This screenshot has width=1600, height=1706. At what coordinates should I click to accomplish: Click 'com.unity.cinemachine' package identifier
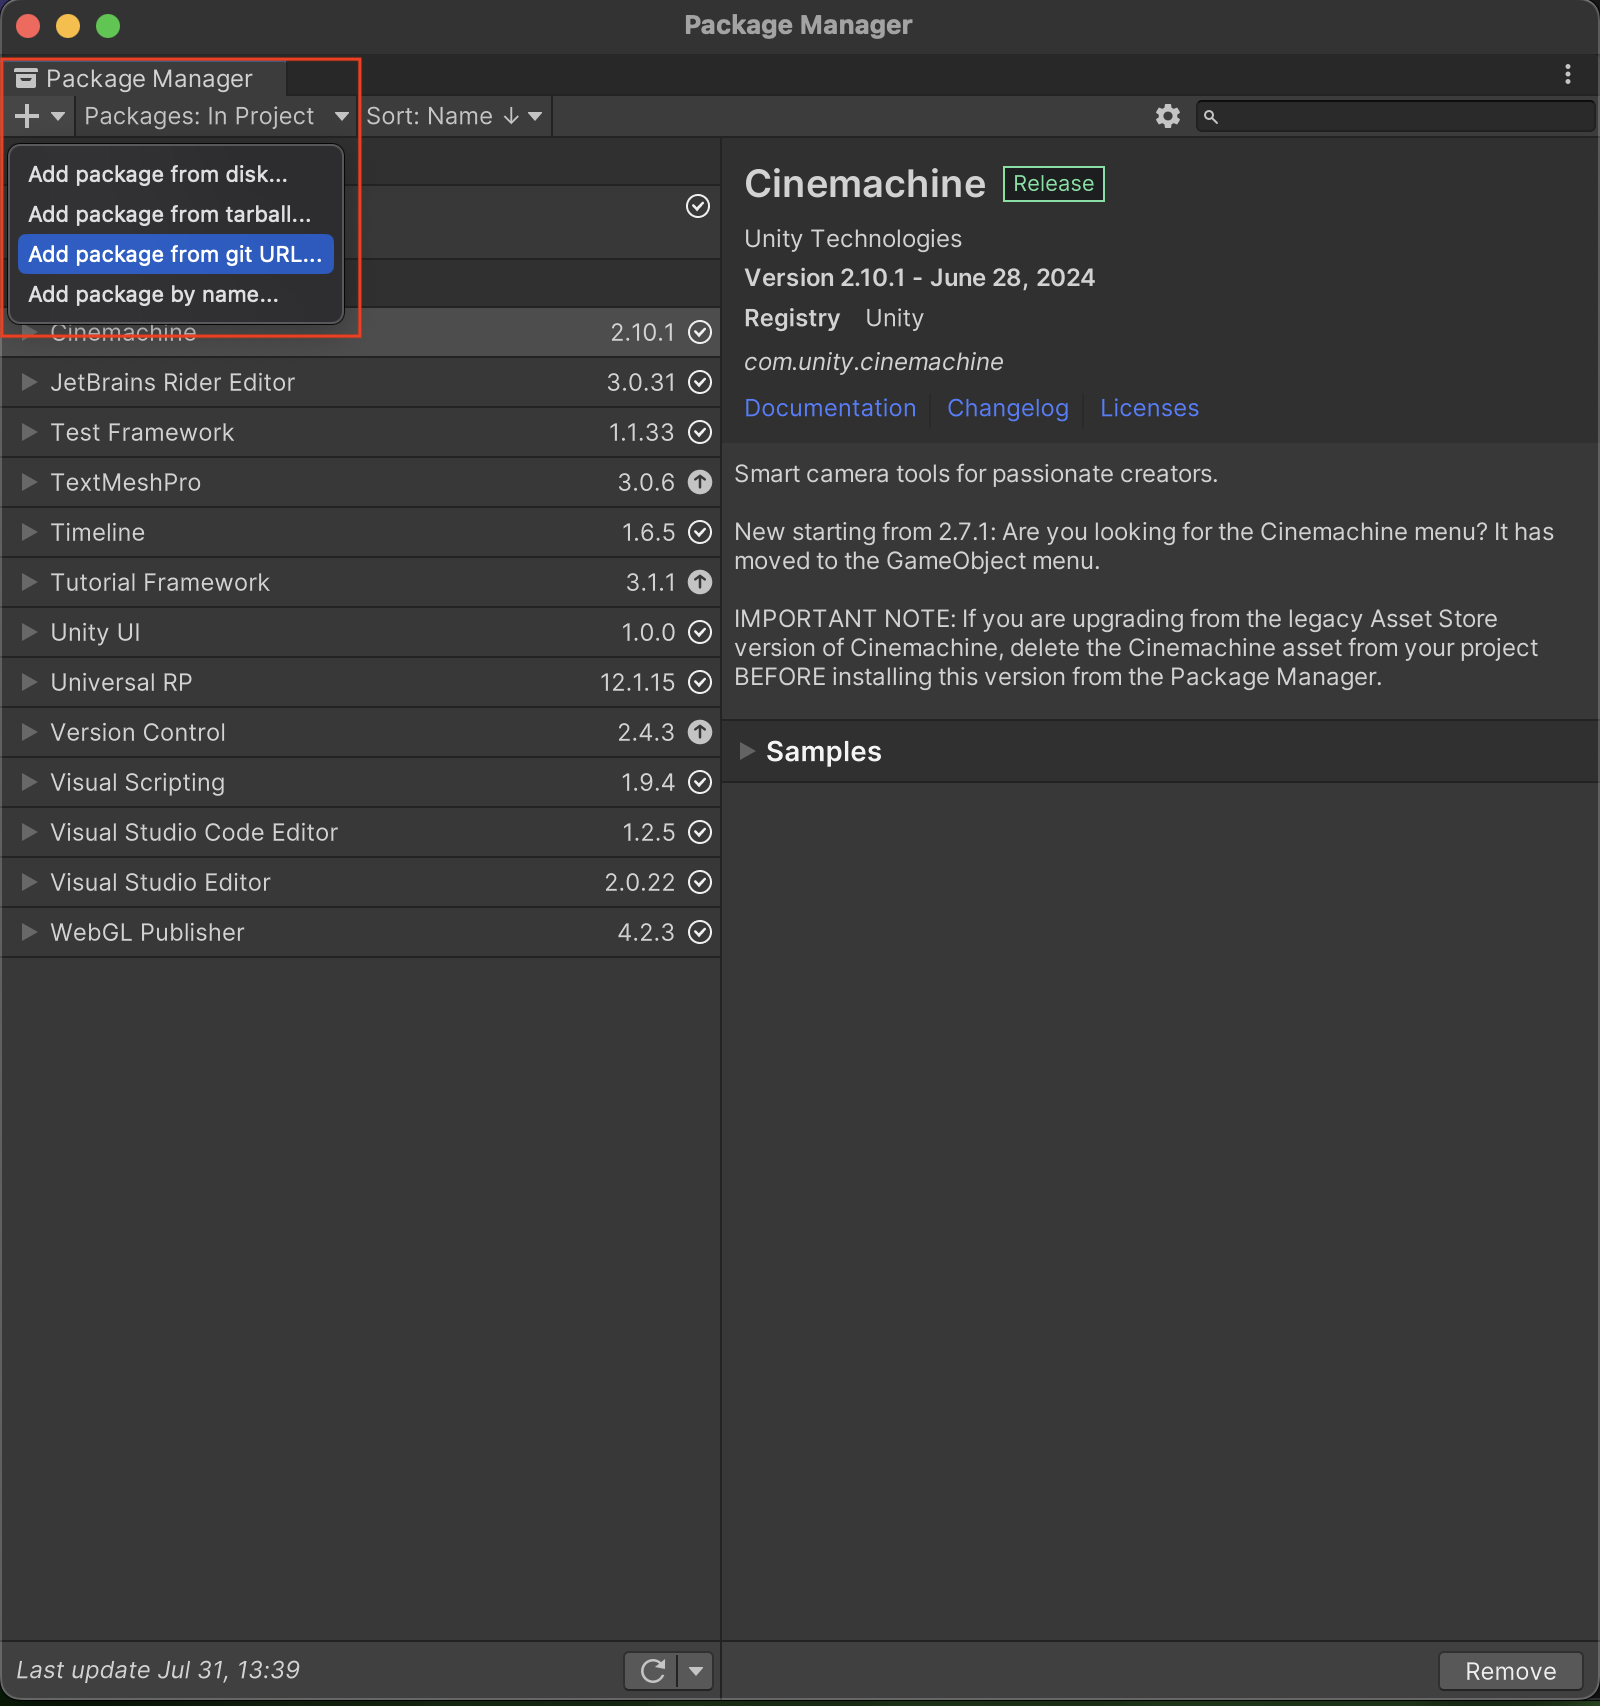coord(874,362)
